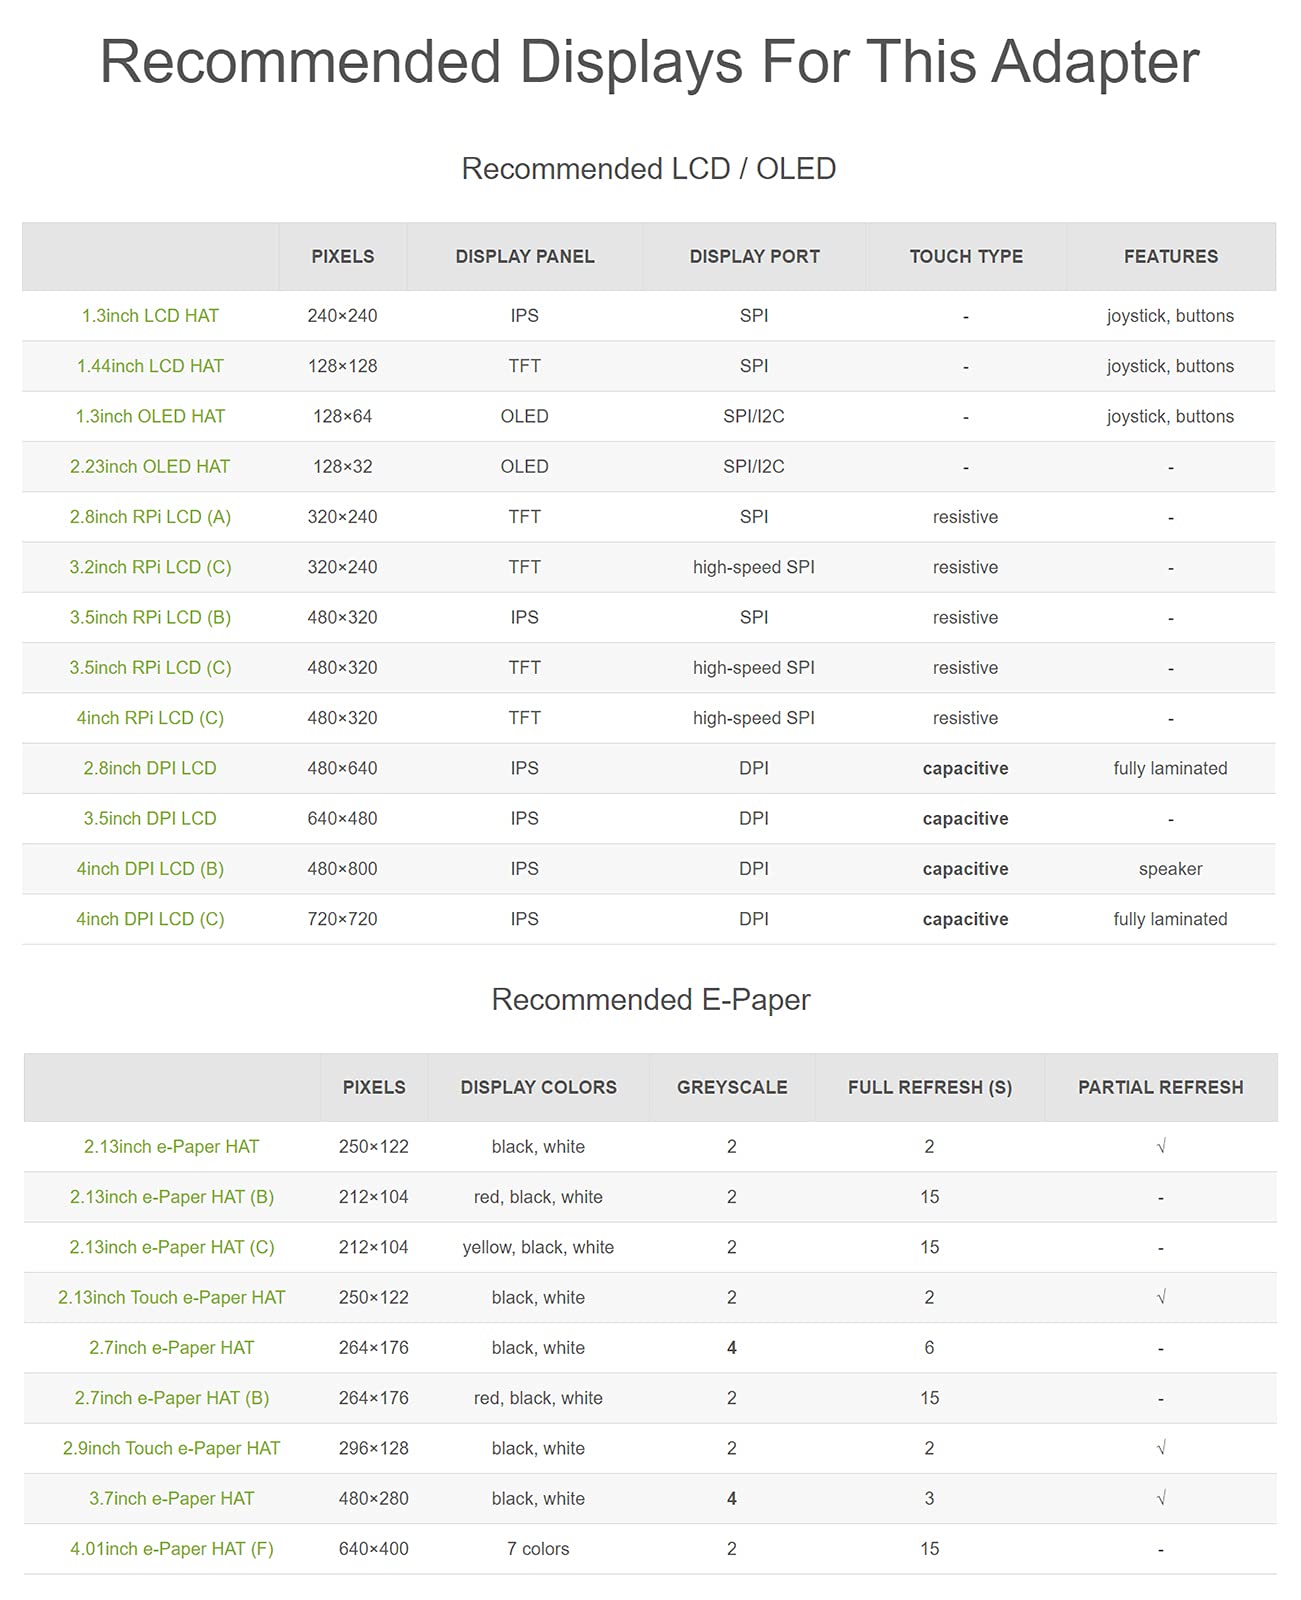Click the 1.3inch OLED HAT link

(150, 416)
